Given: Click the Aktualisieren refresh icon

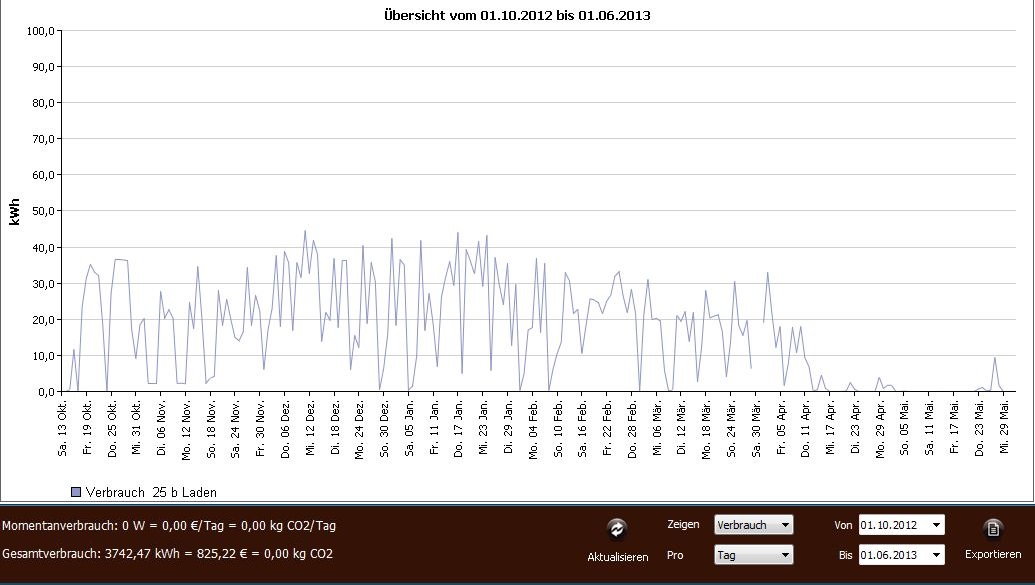Looking at the screenshot, I should tap(617, 529).
